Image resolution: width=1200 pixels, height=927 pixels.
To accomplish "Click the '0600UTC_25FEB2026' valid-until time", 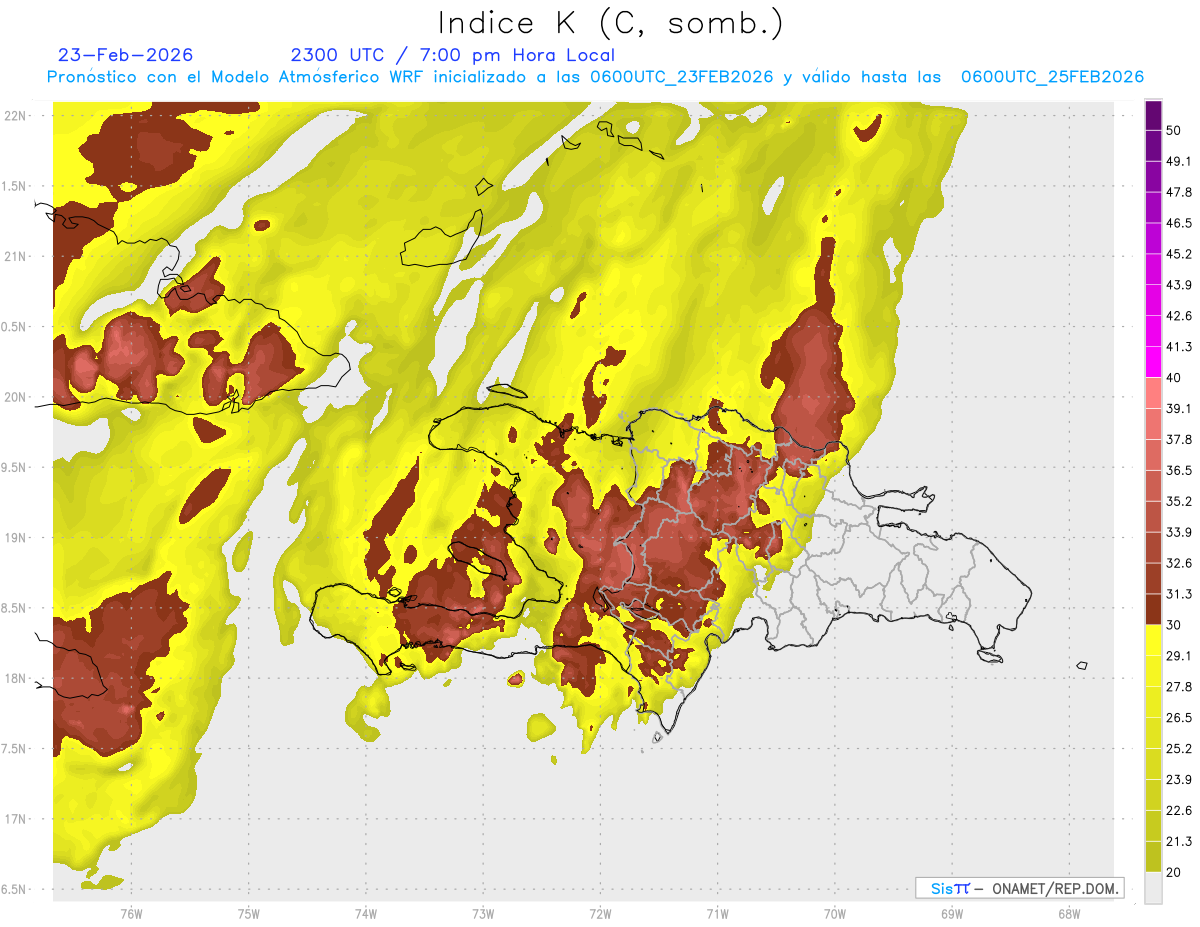I will [x=1052, y=77].
